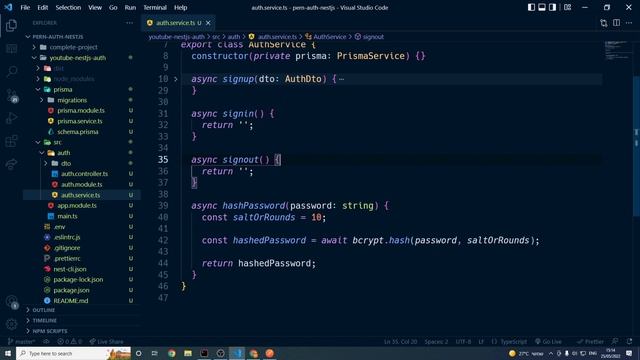Open the Live Share view in activity bar
Image resolution: width=640 pixels, height=360 pixels.
click(11, 164)
